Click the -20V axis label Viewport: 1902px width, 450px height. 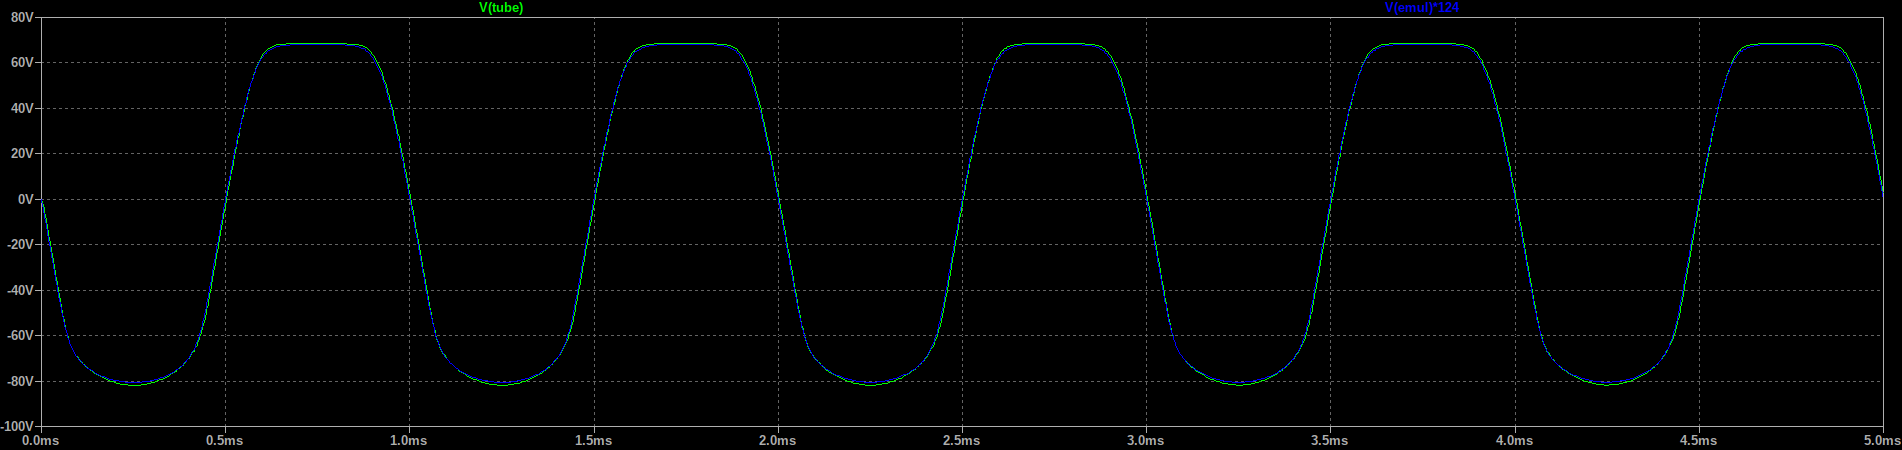point(20,245)
